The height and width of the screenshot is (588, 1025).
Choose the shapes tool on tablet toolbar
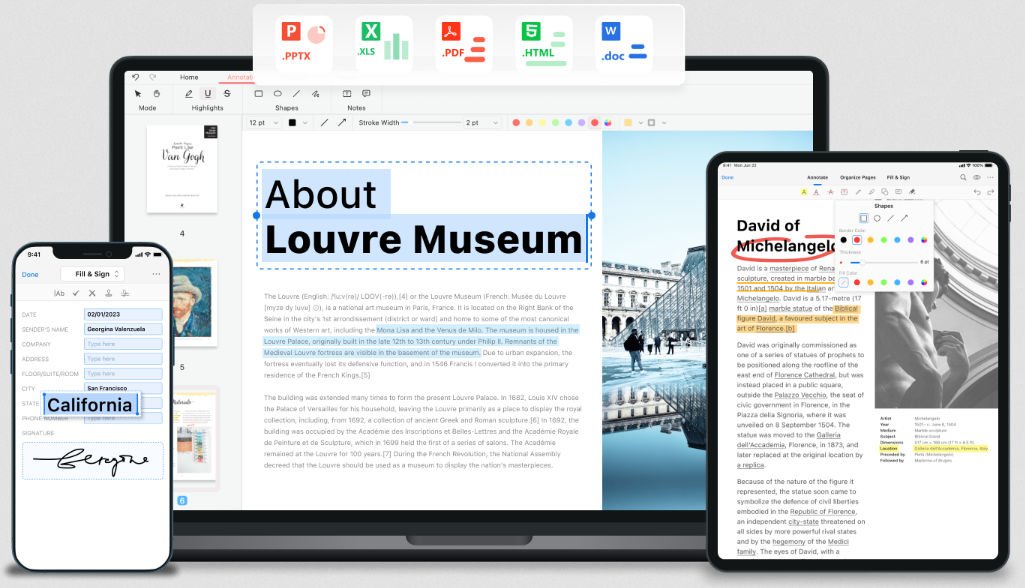pos(884,192)
